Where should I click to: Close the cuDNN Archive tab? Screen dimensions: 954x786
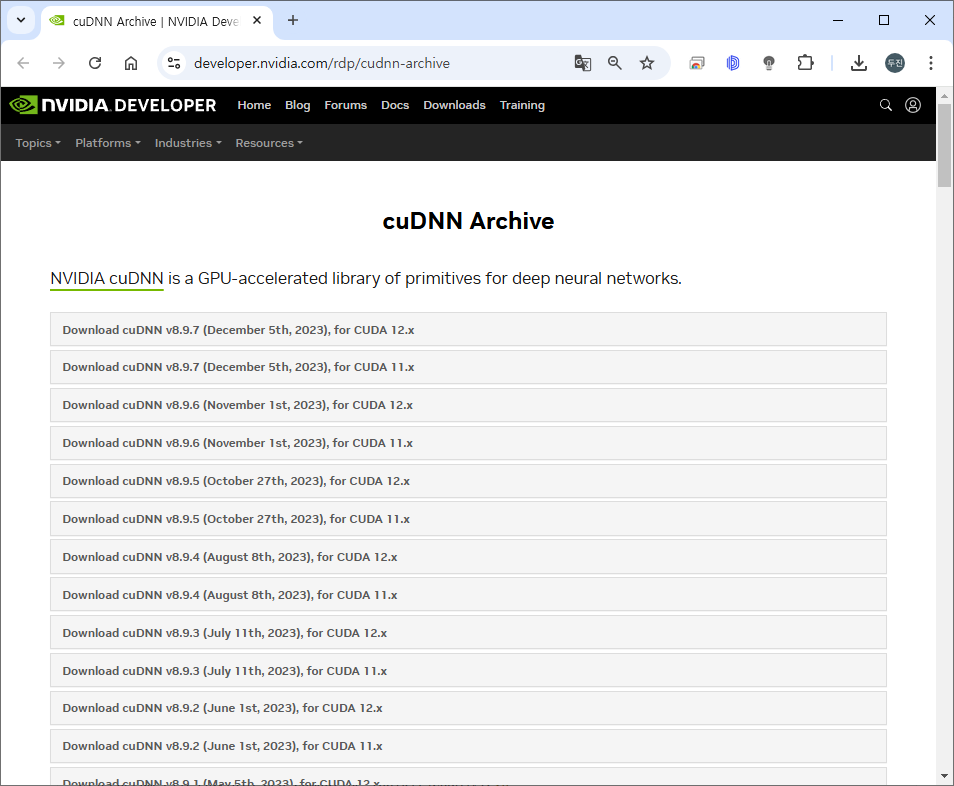257,21
